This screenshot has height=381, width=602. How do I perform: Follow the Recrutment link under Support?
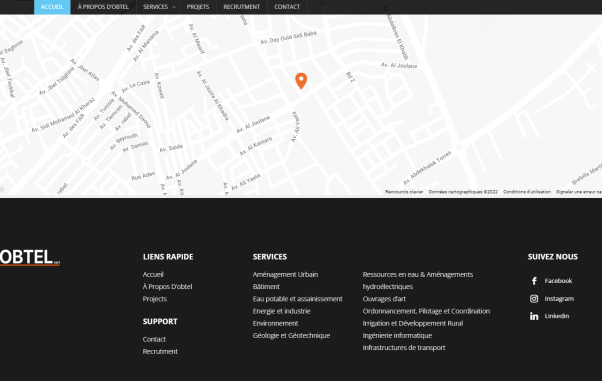click(160, 351)
